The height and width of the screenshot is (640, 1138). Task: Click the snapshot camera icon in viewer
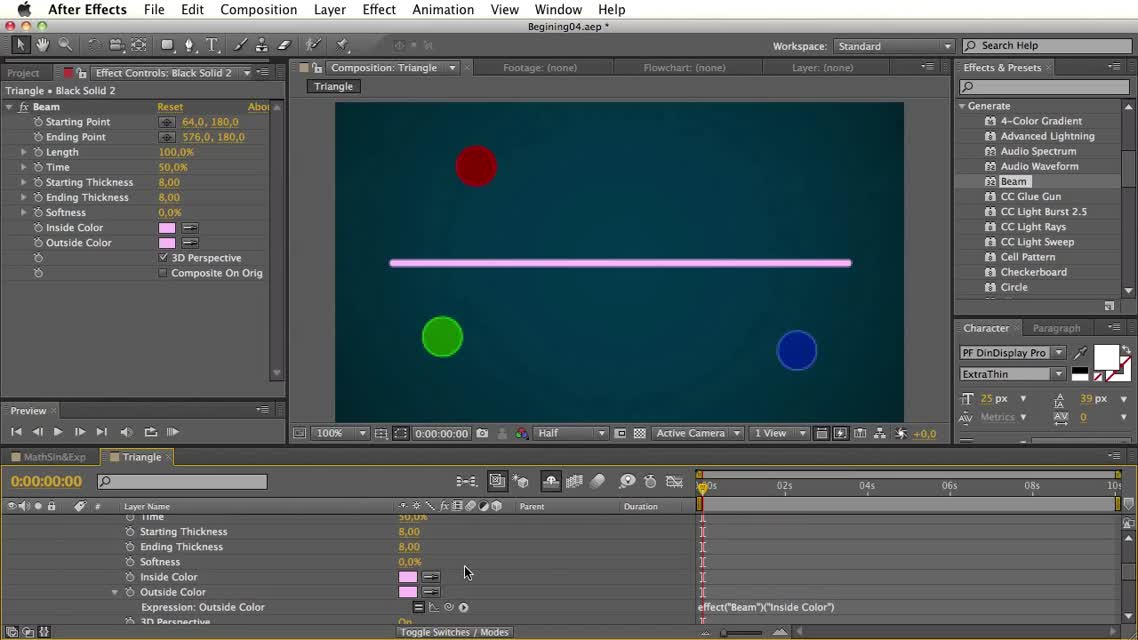click(482, 433)
